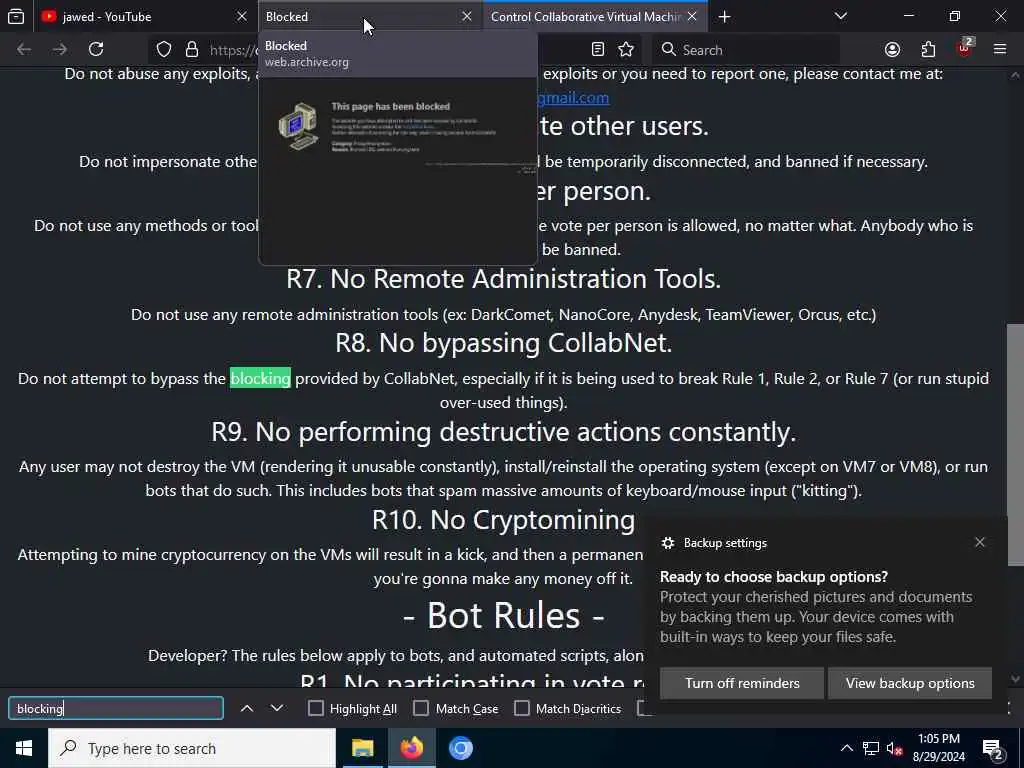
Task: Open muted volume tray icon
Action: 895,748
